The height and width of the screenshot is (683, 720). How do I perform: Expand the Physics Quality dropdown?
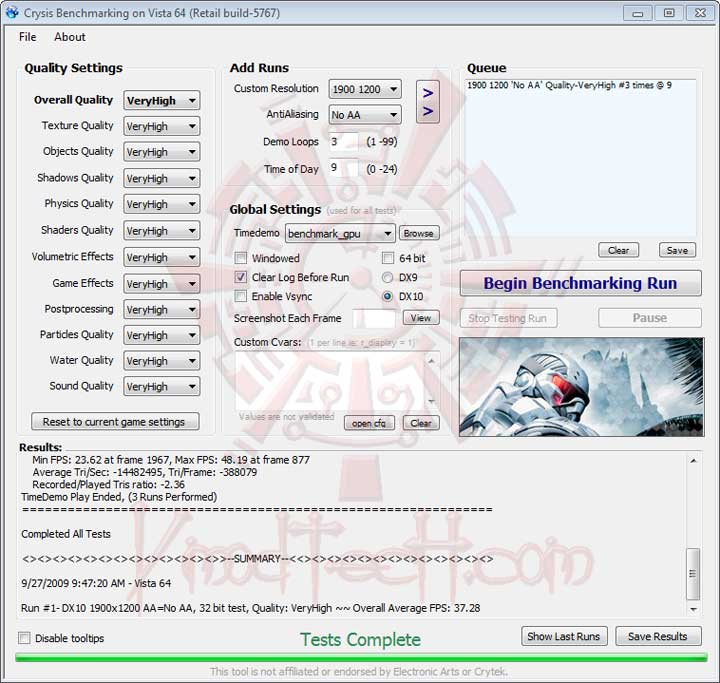pos(162,204)
